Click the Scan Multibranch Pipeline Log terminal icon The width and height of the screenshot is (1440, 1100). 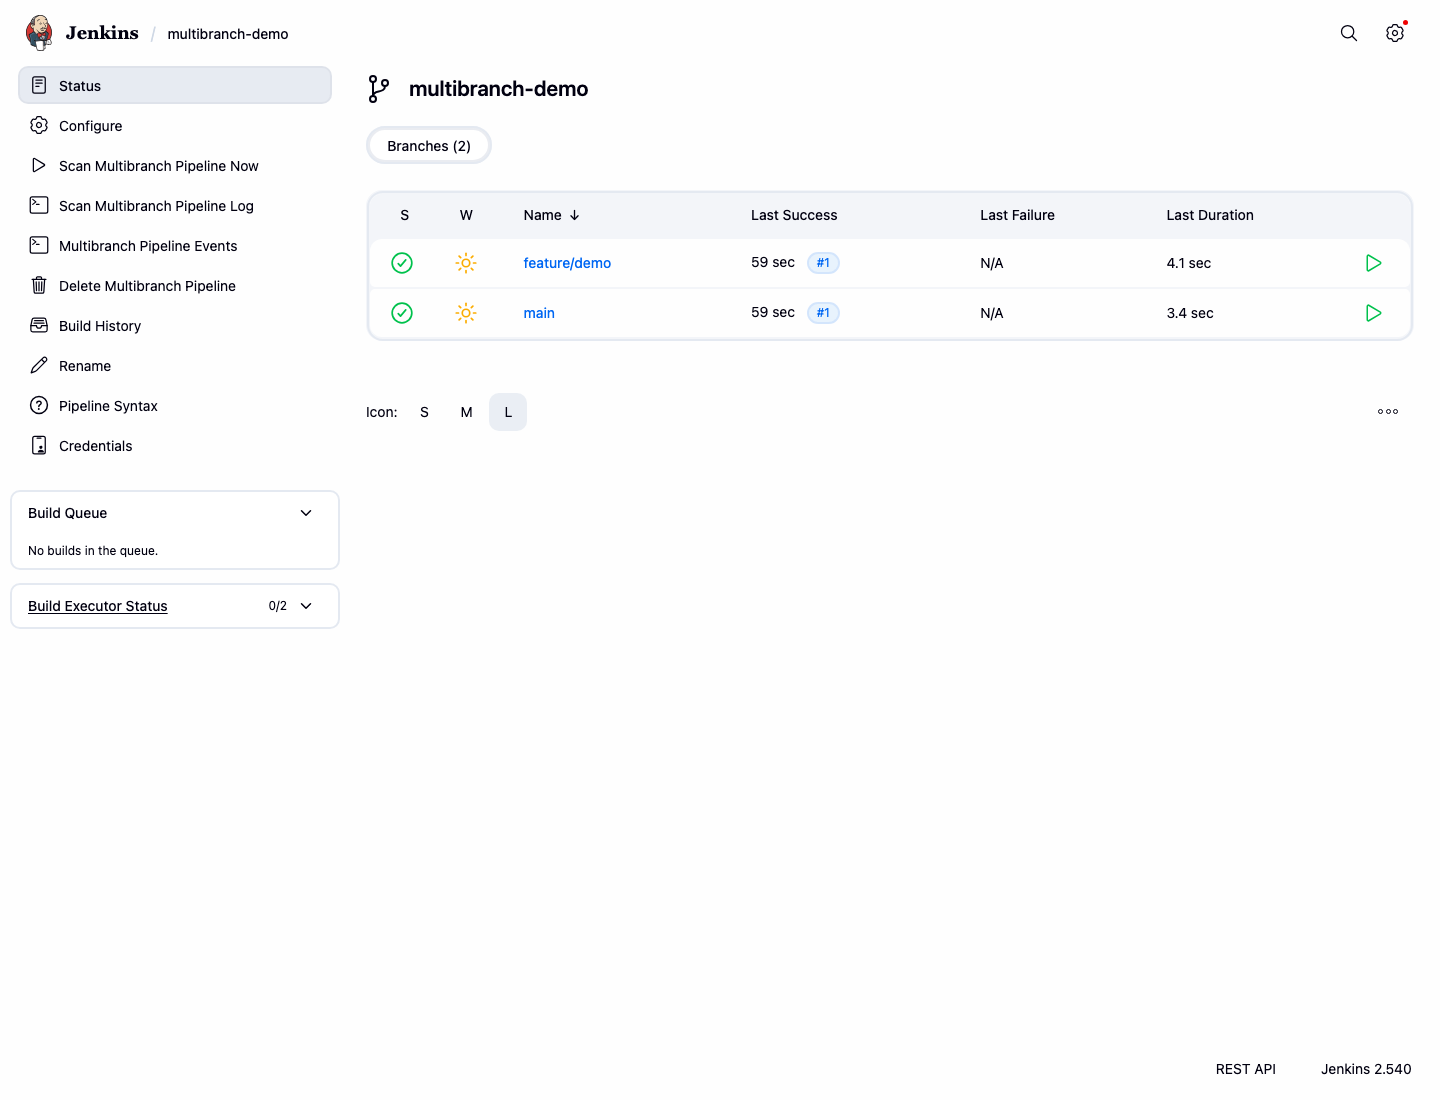pos(39,205)
